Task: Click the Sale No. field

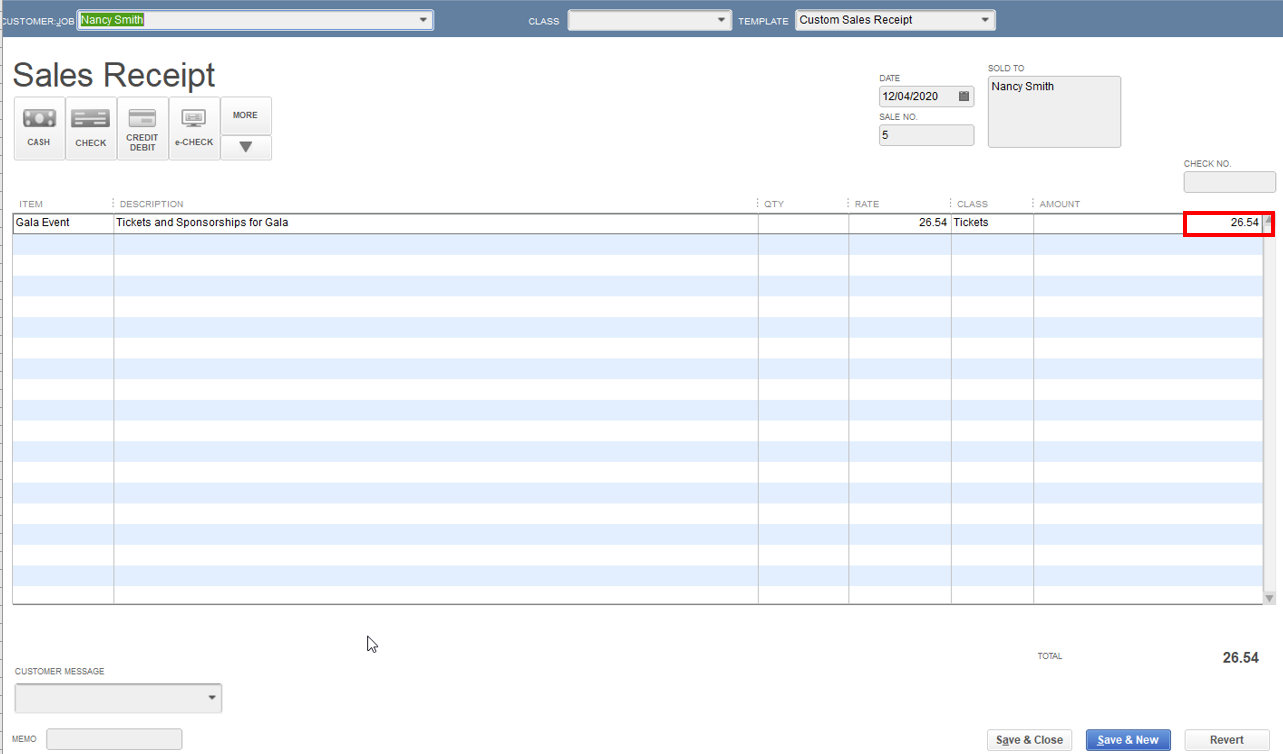Action: tap(926, 135)
